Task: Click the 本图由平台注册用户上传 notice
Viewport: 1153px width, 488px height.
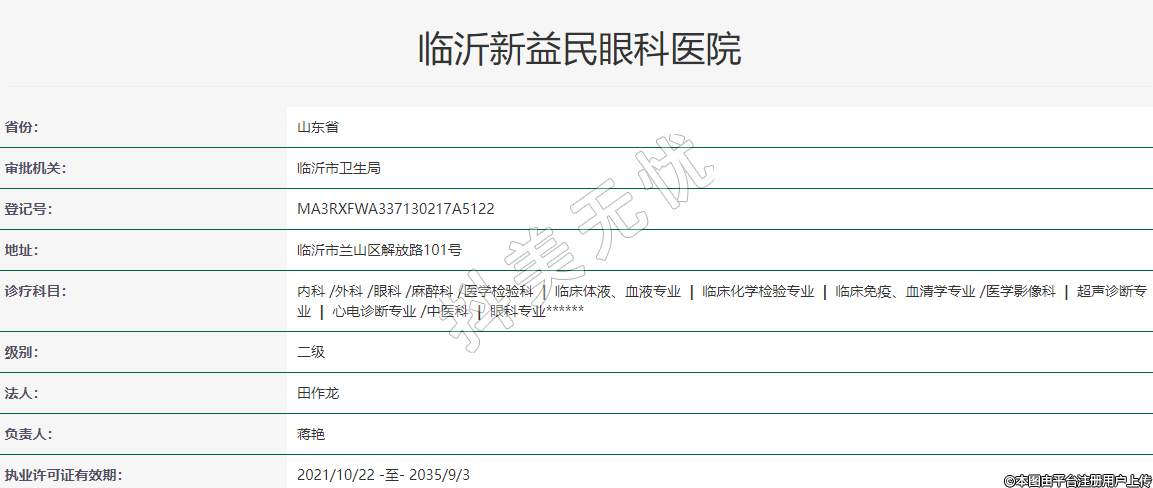Action: click(1077, 480)
